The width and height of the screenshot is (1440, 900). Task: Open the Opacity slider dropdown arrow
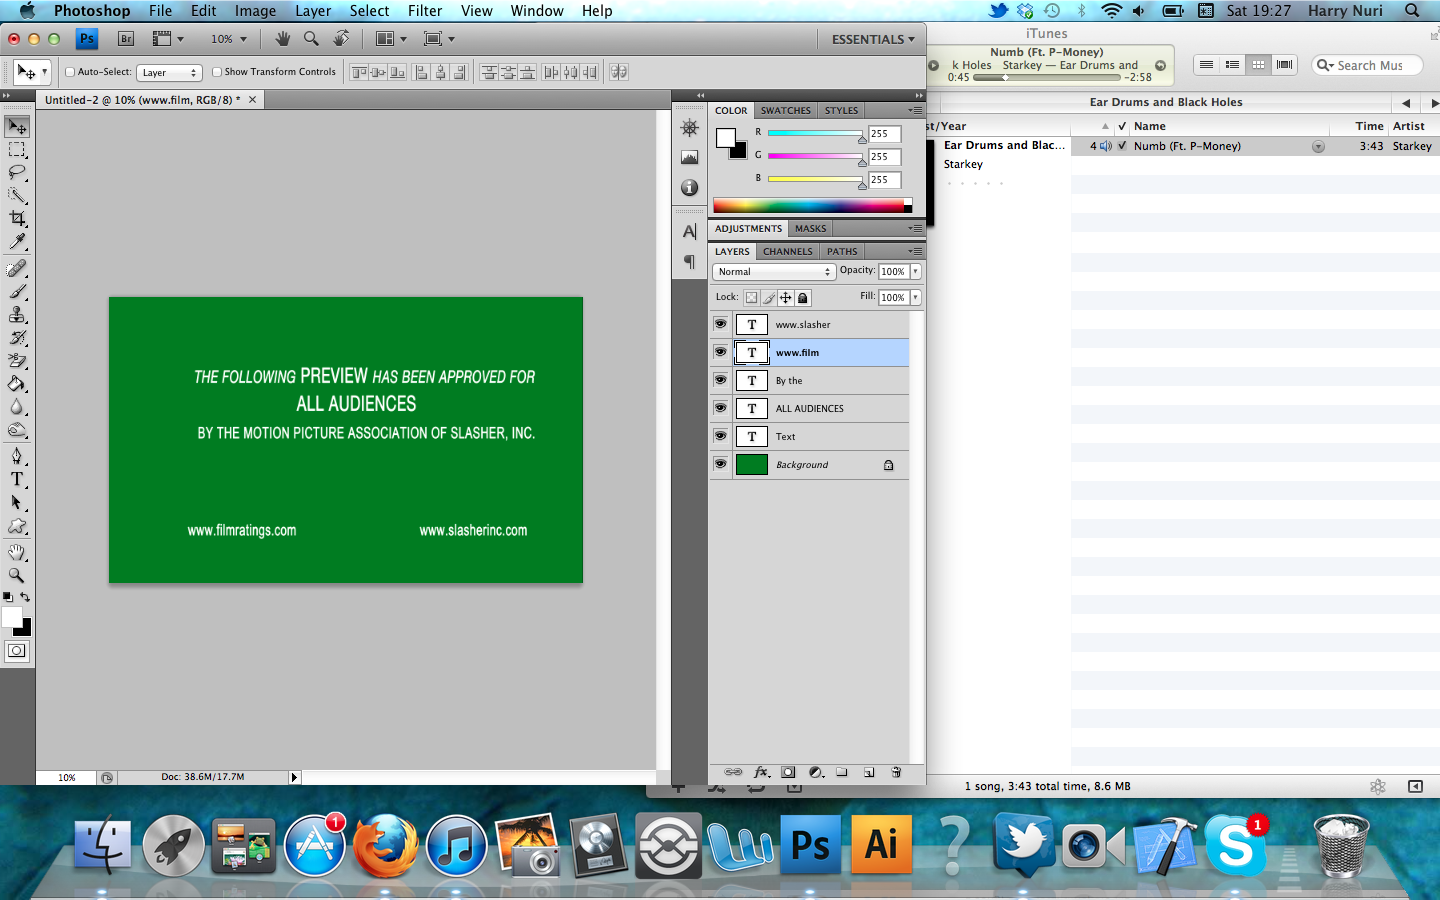click(x=915, y=272)
